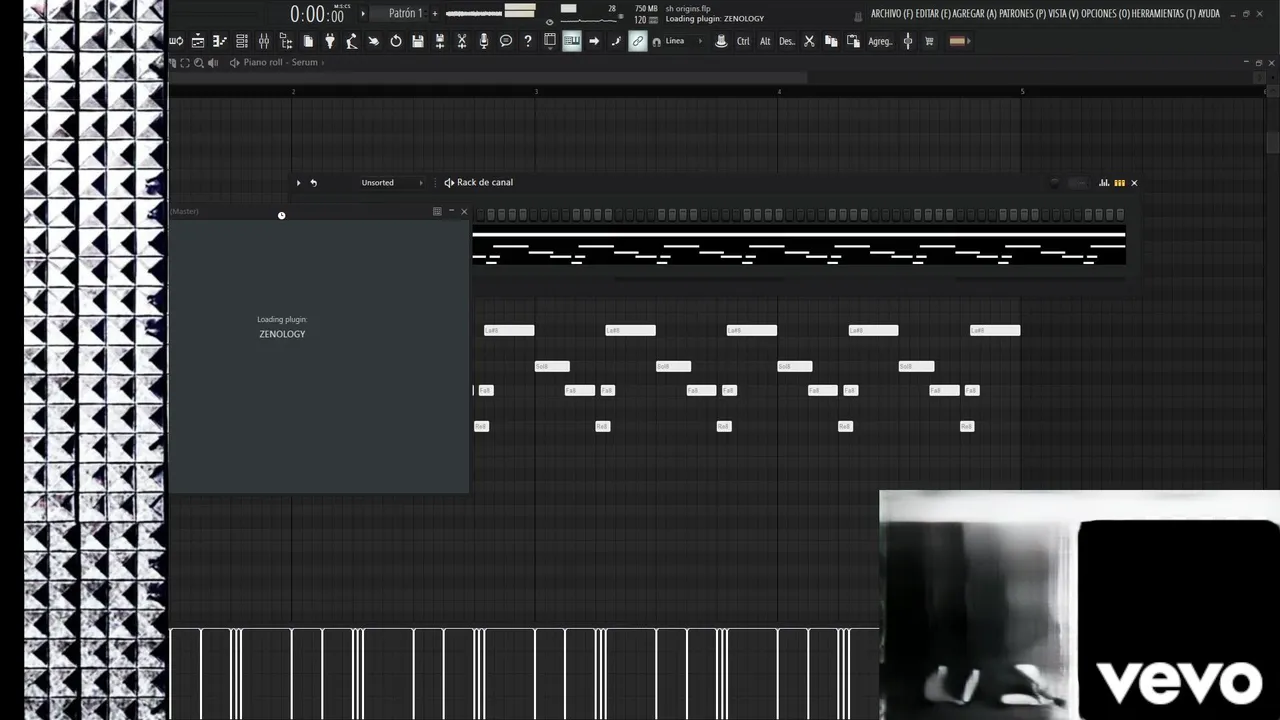The height and width of the screenshot is (720, 1280).
Task: Open the PATRONES (P) menu
Action: click(x=1022, y=14)
